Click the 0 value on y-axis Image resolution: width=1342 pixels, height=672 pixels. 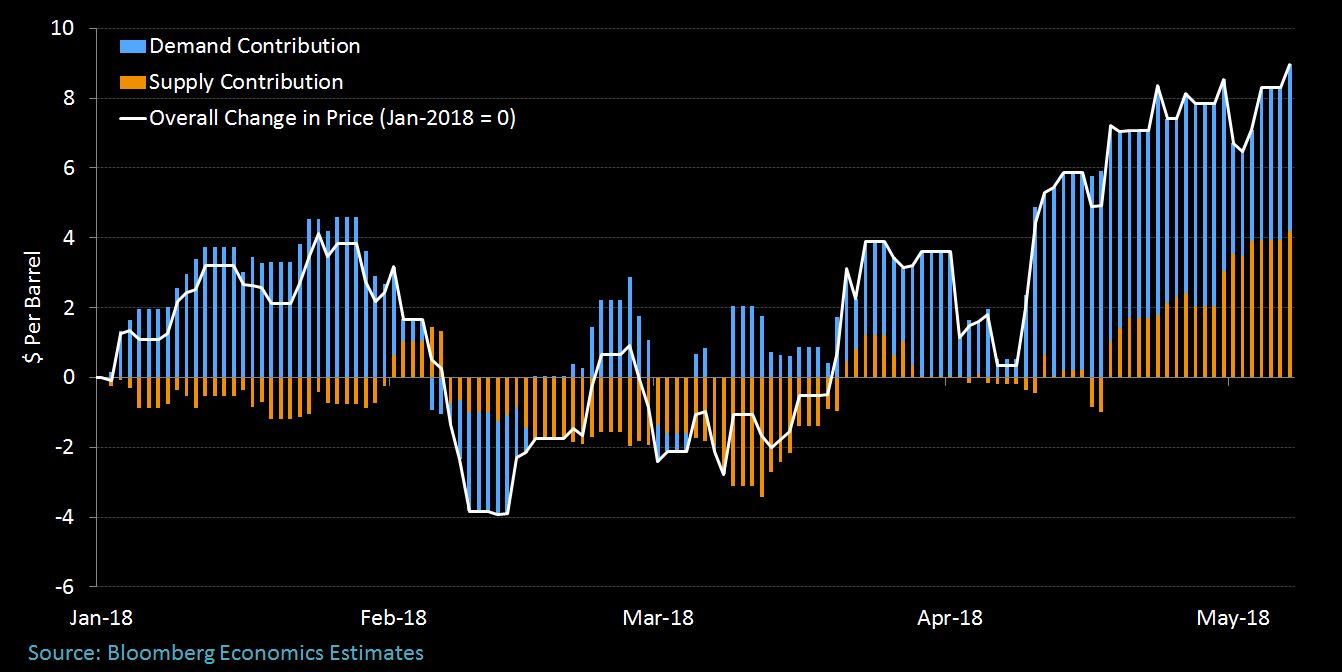click(68, 377)
